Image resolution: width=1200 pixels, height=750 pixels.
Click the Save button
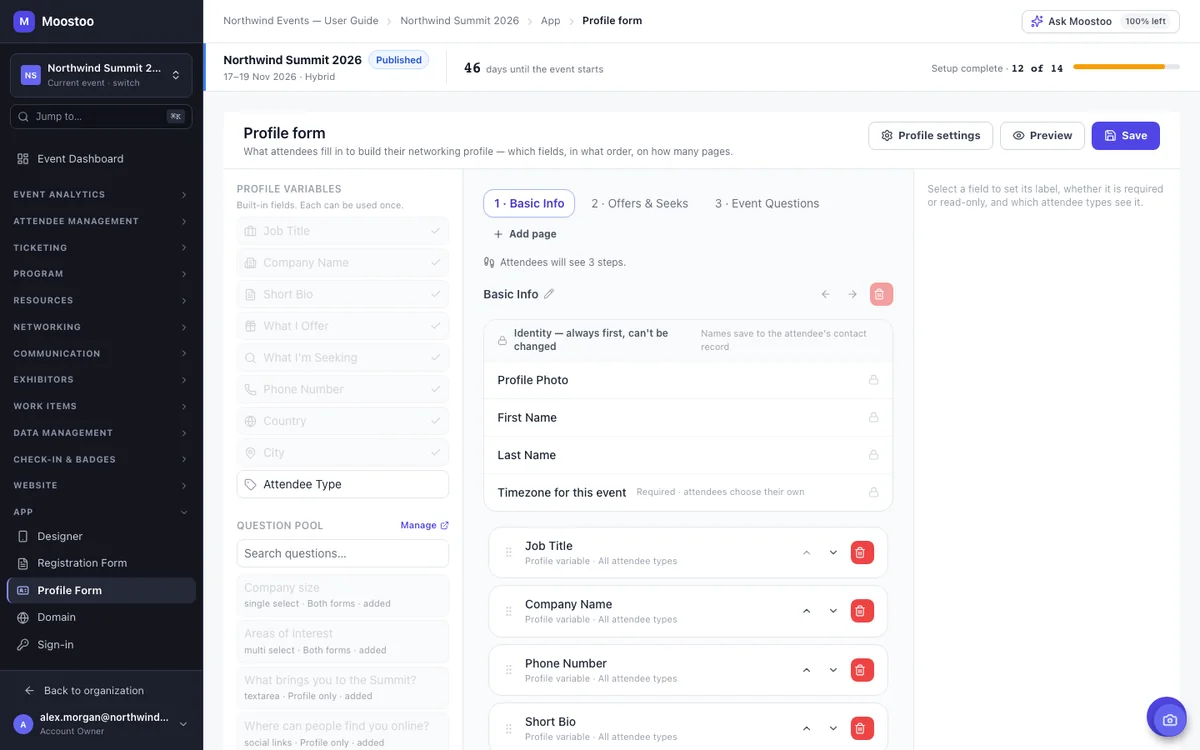(1126, 136)
